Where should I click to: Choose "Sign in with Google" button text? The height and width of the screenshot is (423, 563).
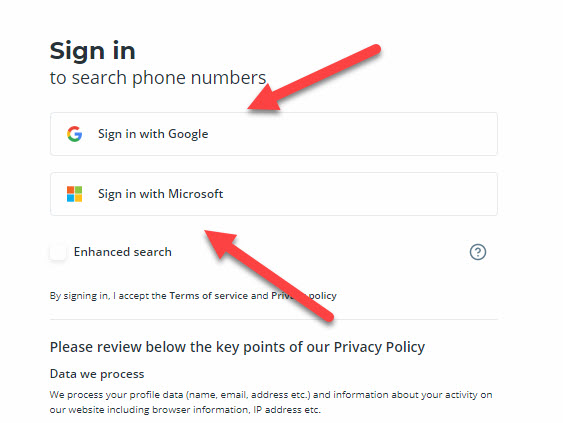(x=153, y=134)
